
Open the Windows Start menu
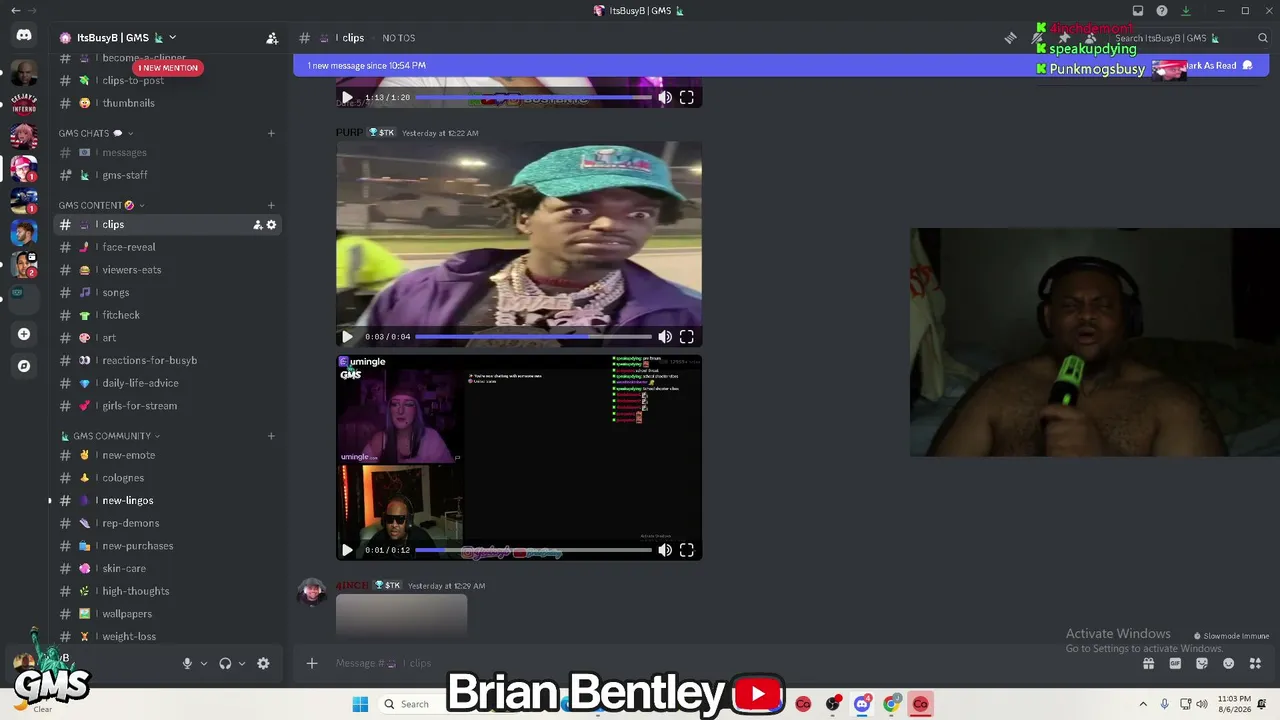360,704
